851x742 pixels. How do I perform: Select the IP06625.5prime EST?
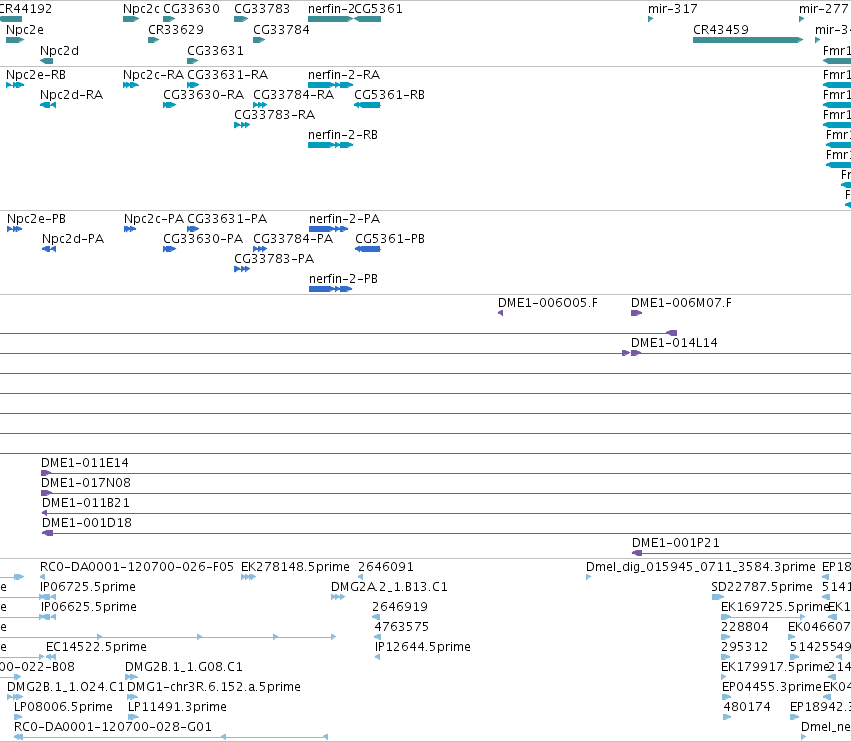48,617
